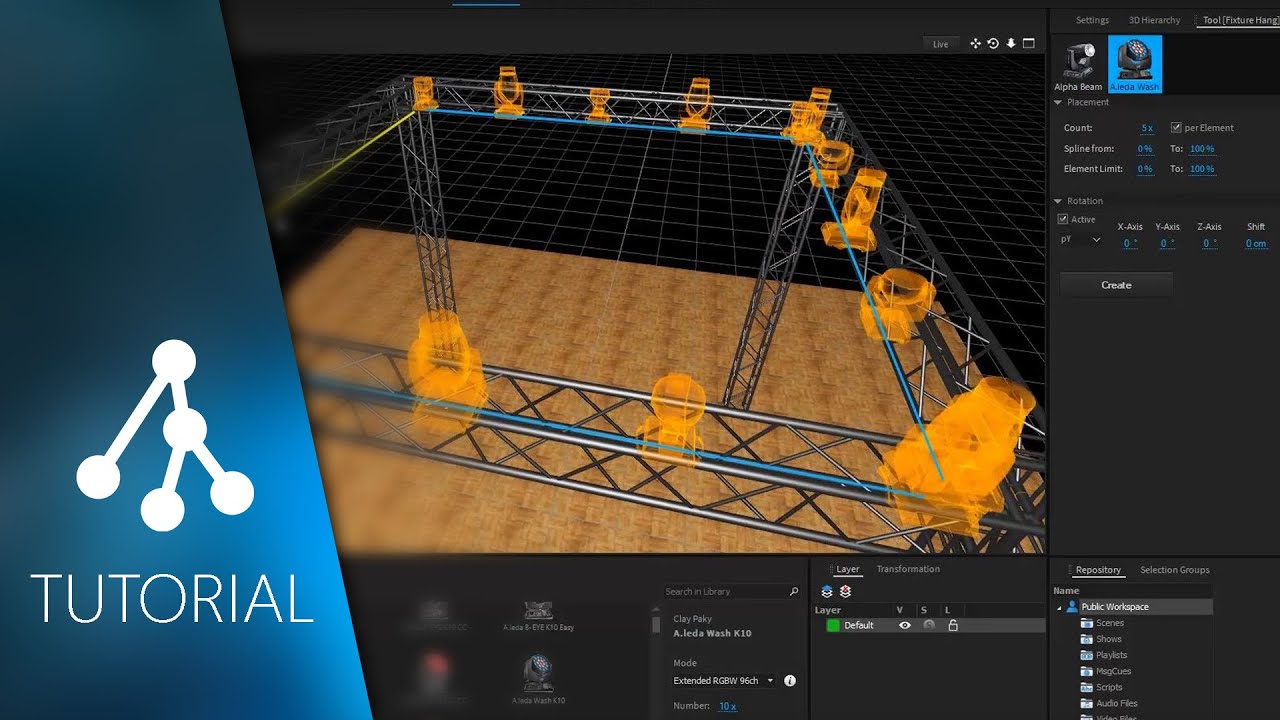Click the delete layer icon
Viewport: 1280px width, 720px height.
click(x=845, y=592)
